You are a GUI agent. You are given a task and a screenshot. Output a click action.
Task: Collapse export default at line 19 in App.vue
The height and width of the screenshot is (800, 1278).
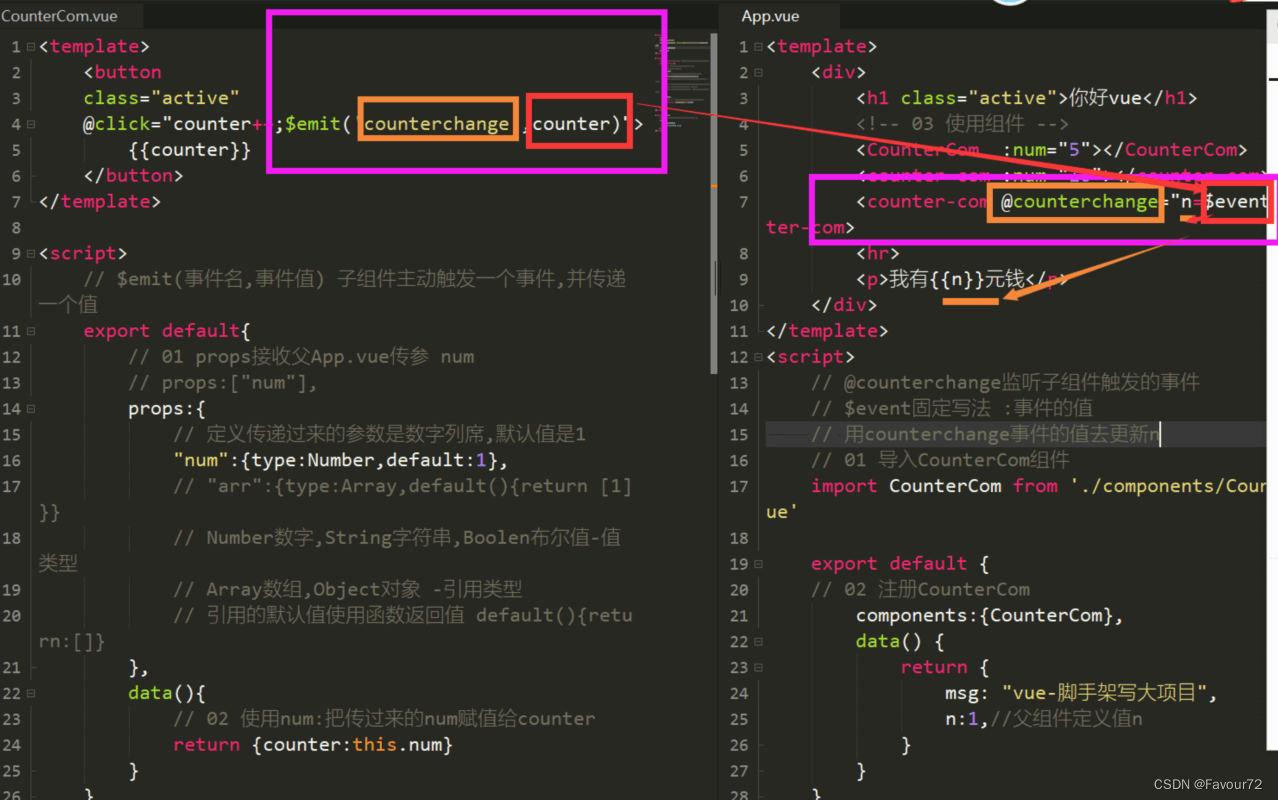click(759, 565)
